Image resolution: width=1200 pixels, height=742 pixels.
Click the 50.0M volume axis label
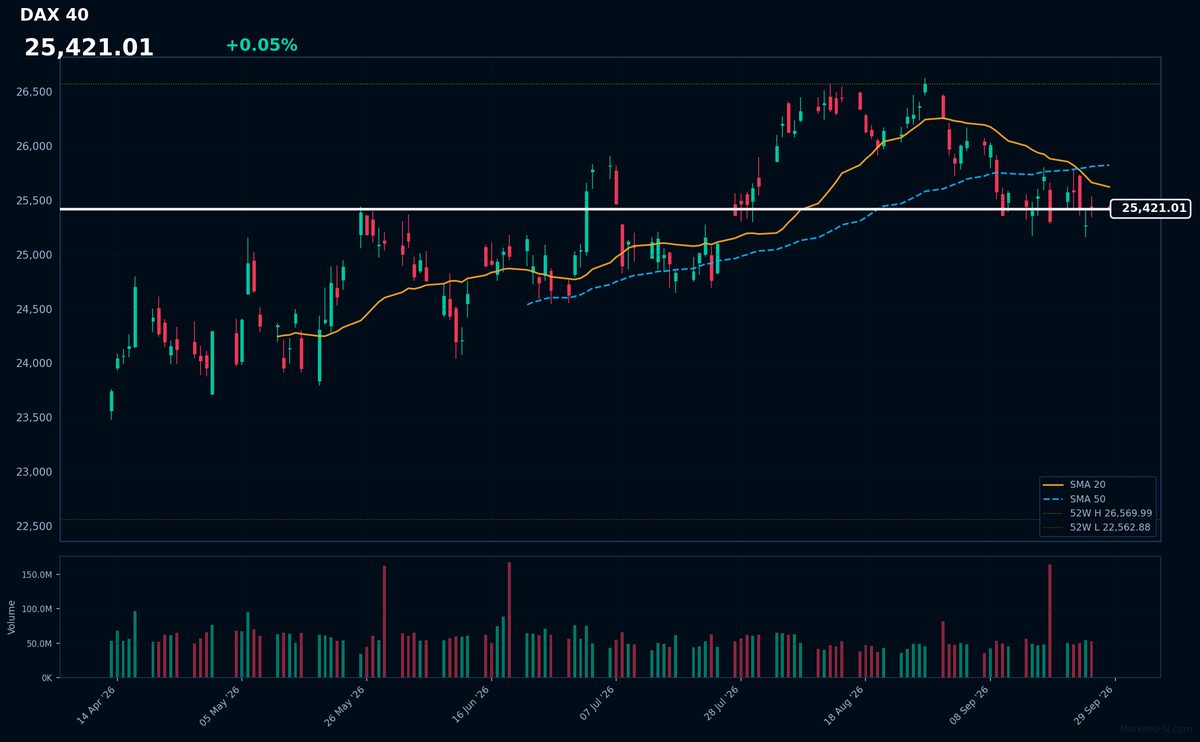[39, 644]
